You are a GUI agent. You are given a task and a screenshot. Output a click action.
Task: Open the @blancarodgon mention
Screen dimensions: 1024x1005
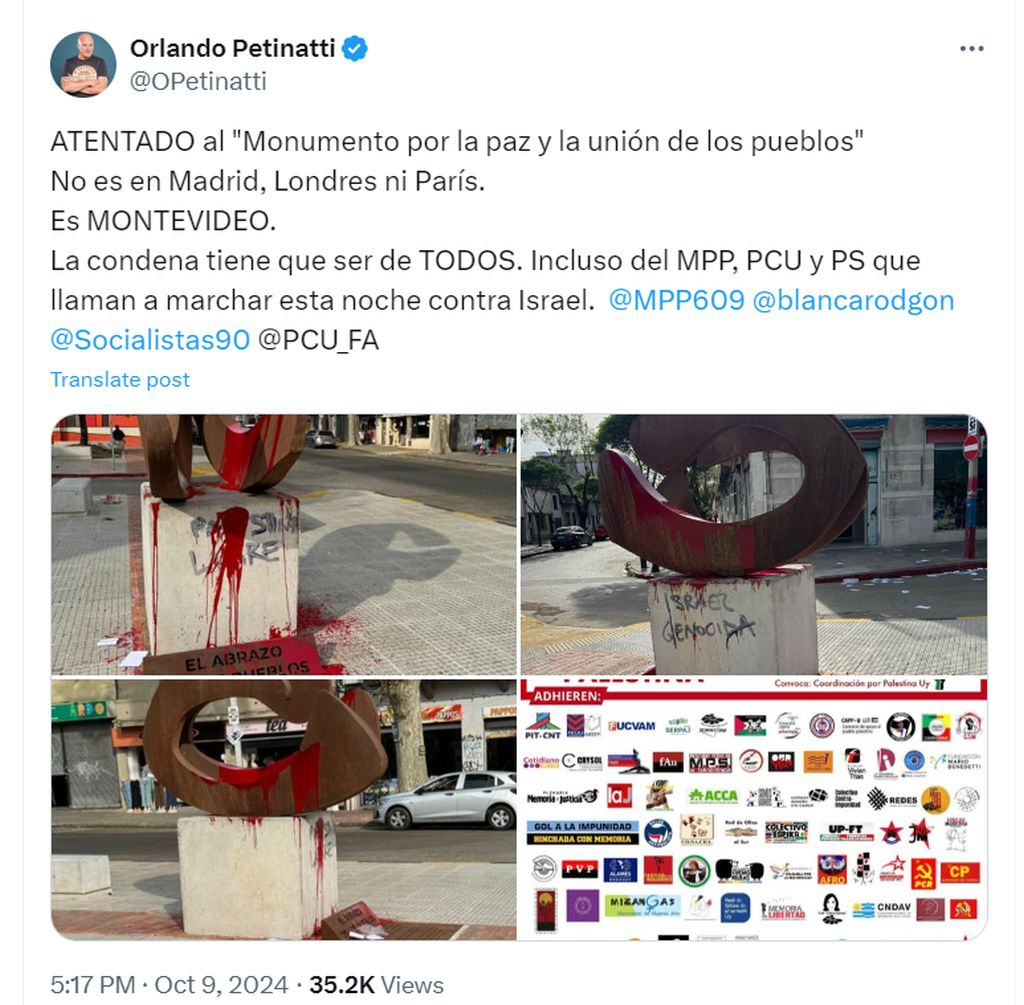coord(853,300)
